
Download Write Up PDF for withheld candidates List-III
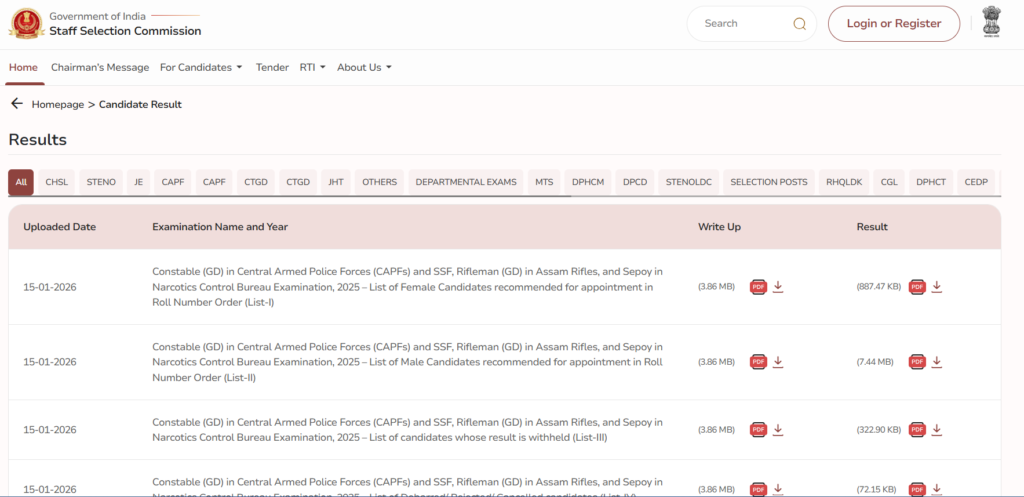point(778,430)
